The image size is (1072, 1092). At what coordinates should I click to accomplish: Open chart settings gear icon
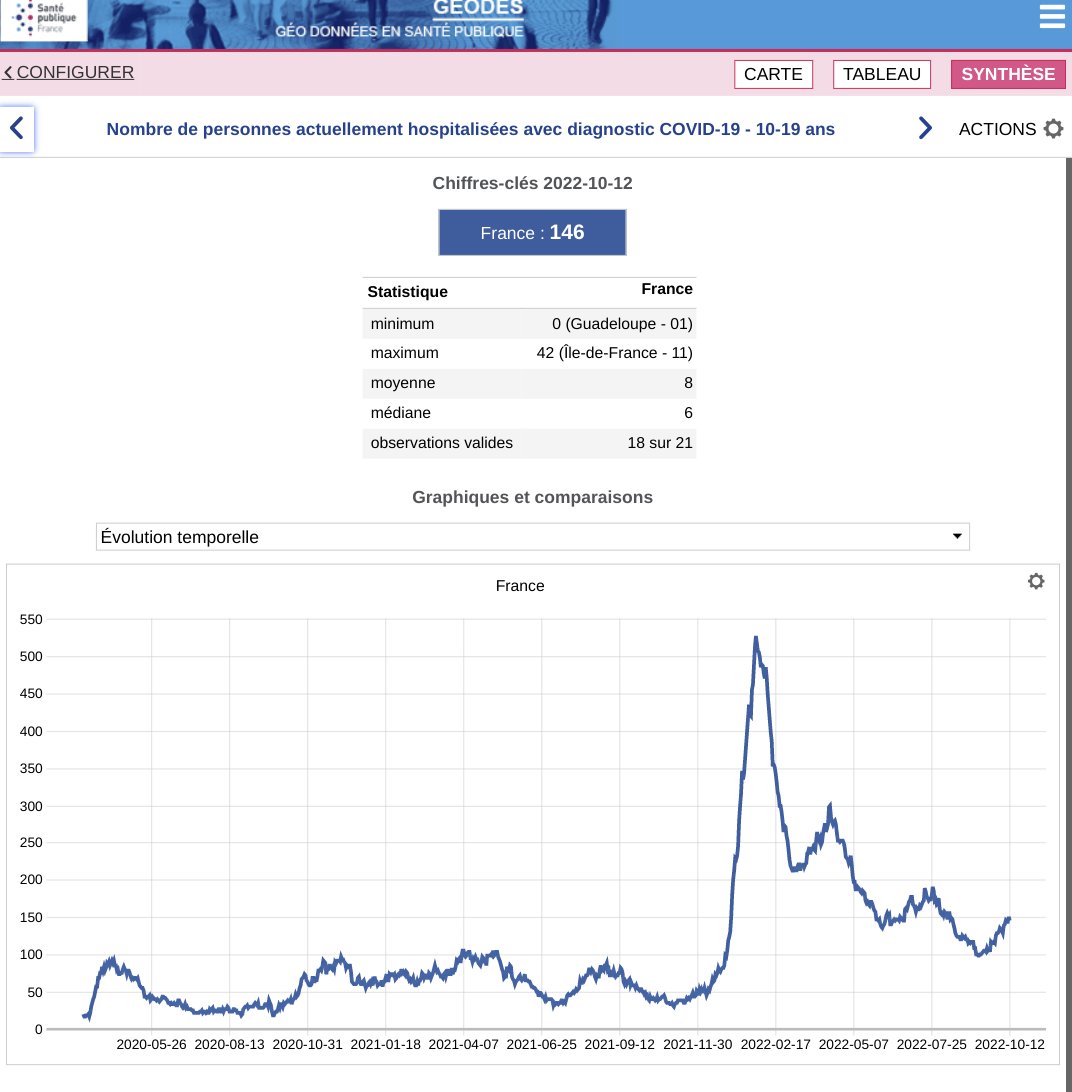pyautogui.click(x=1036, y=581)
